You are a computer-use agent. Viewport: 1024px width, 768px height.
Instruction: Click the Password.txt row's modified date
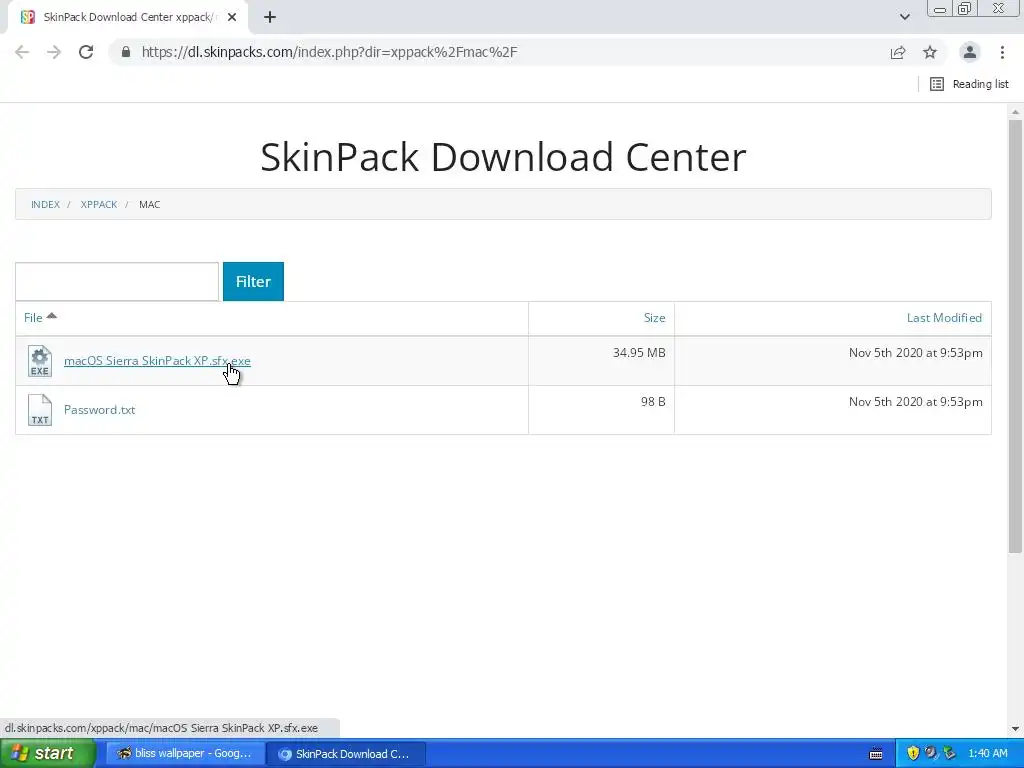tap(916, 402)
